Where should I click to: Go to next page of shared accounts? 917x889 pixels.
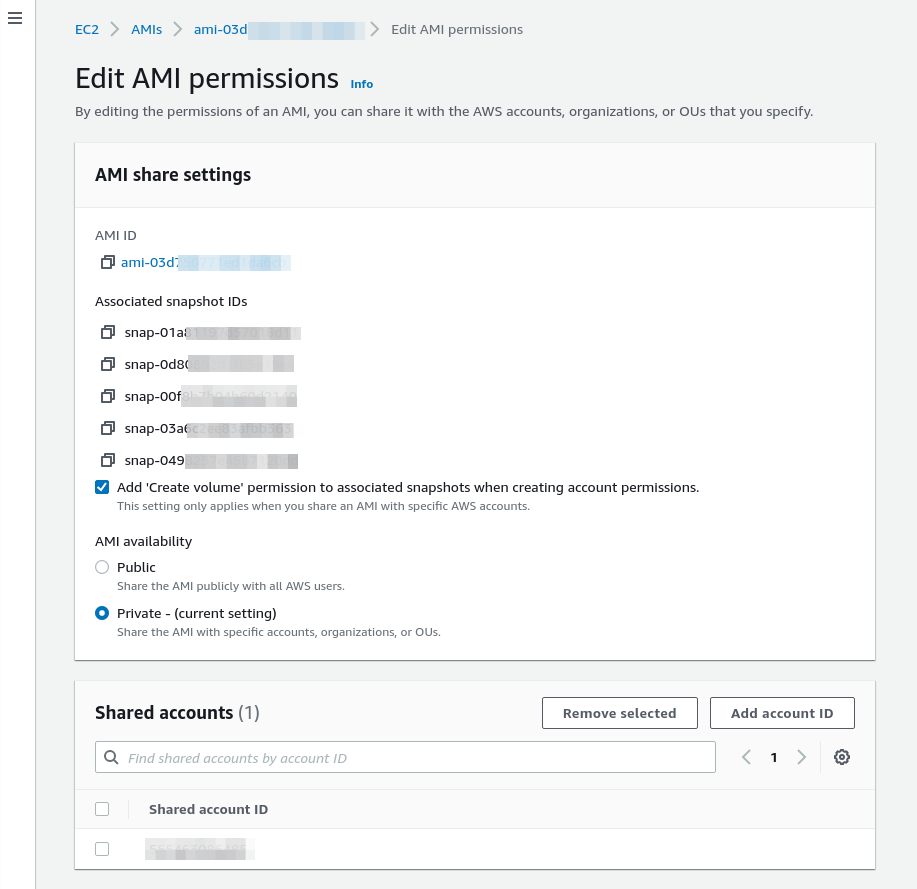(801, 757)
